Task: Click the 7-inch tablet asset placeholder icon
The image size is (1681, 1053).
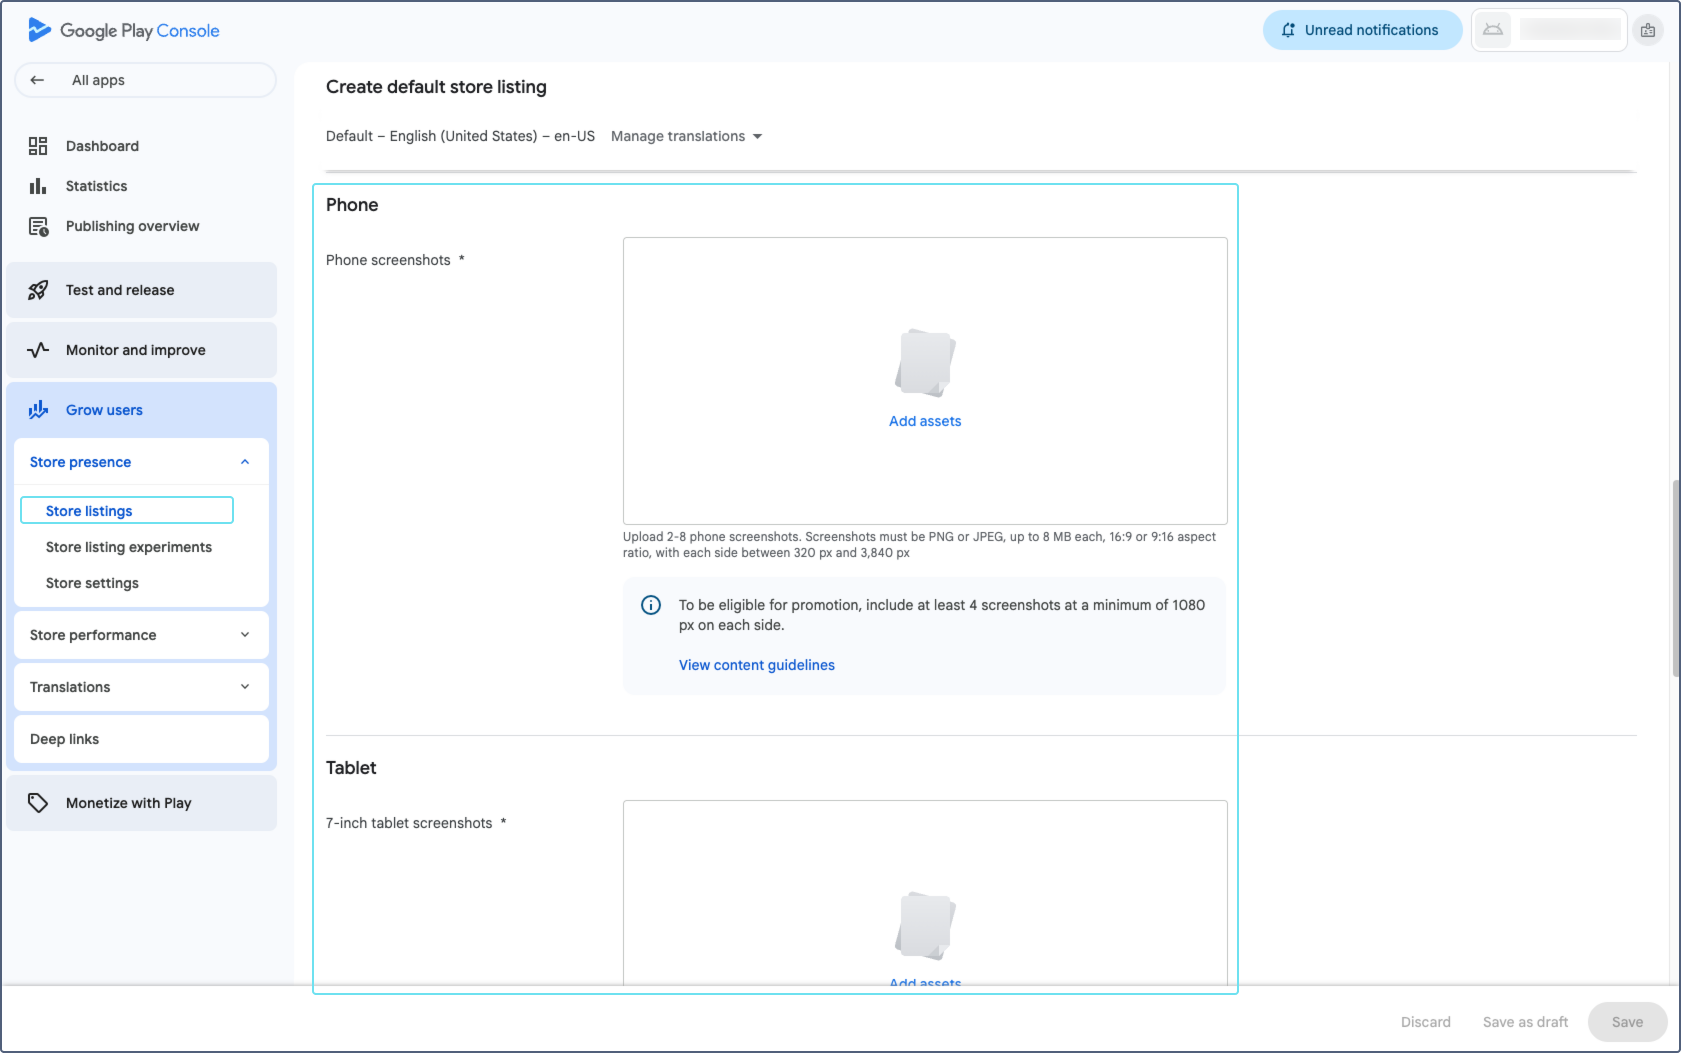Action: point(925,925)
